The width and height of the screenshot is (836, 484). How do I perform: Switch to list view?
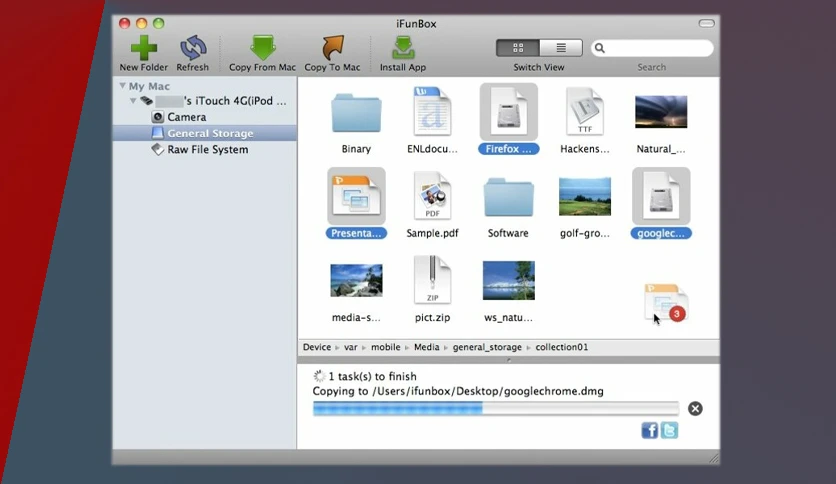(561, 48)
